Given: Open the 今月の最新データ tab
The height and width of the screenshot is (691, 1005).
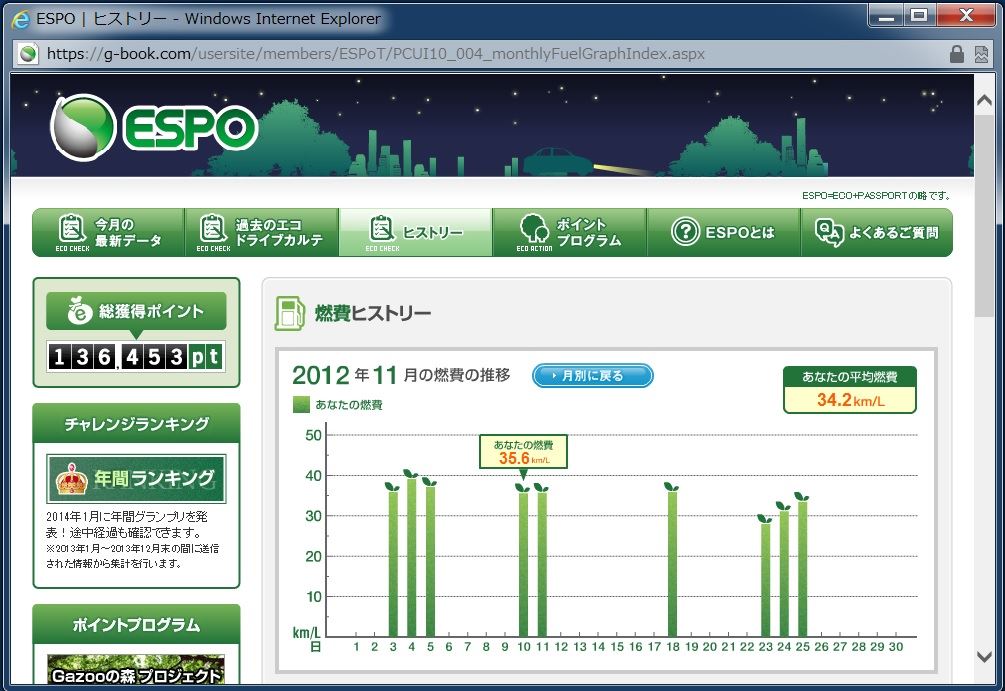Looking at the screenshot, I should pyautogui.click(x=108, y=232).
